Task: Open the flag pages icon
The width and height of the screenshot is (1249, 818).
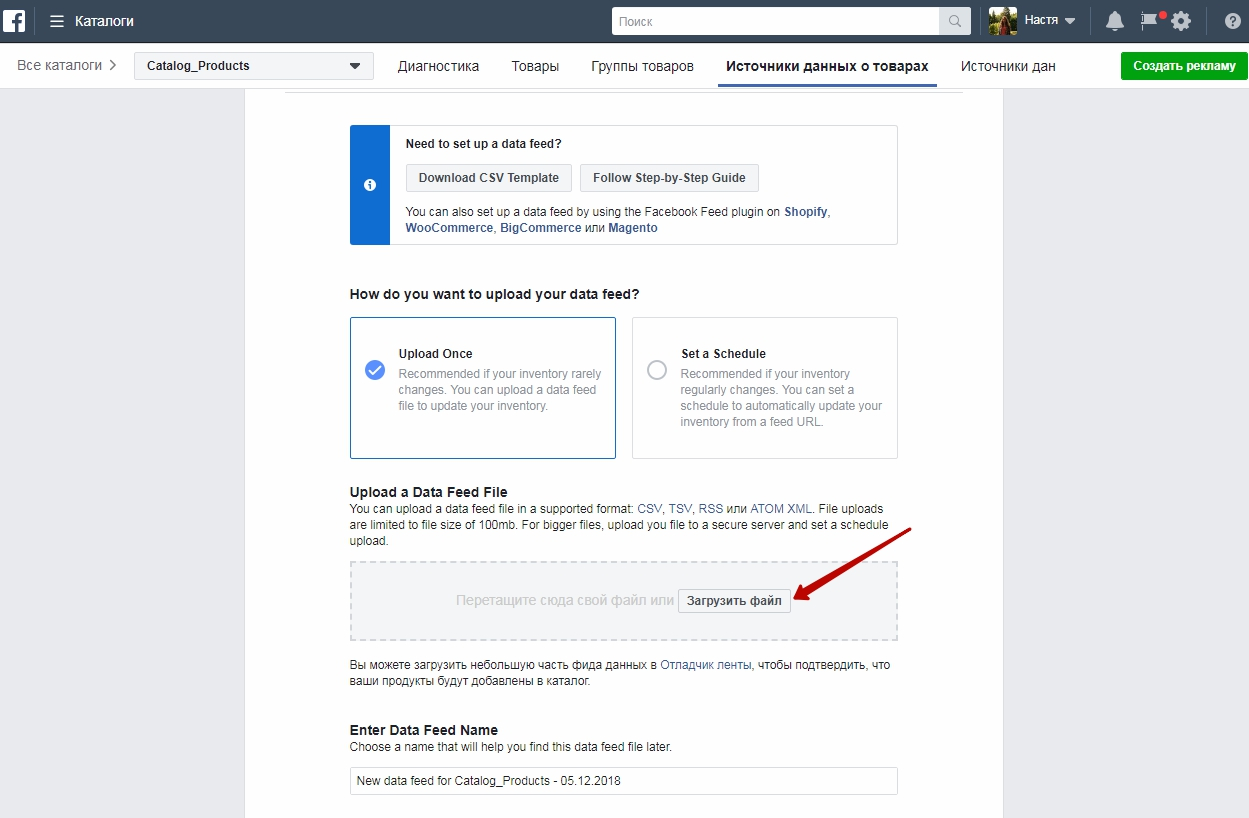Action: tap(1150, 21)
